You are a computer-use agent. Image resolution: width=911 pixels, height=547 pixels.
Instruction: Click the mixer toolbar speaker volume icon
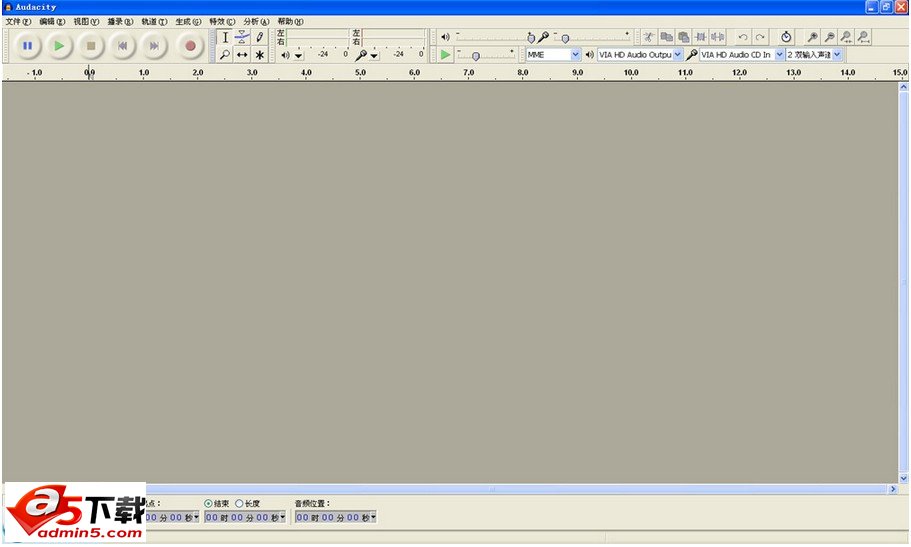click(x=445, y=37)
